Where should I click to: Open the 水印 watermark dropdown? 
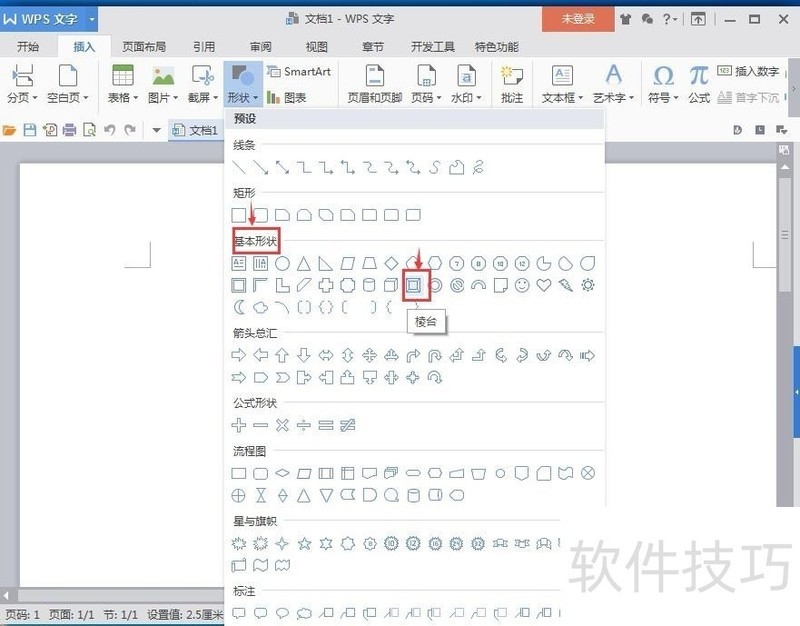(x=466, y=83)
